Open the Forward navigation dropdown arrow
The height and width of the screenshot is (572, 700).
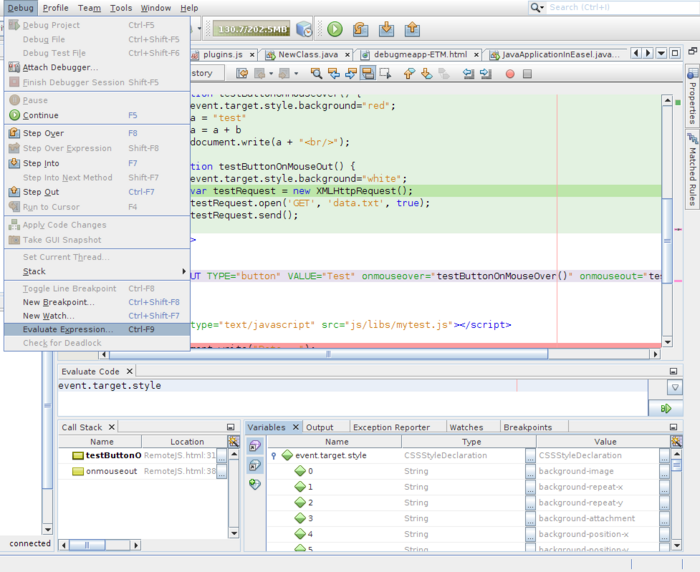coord(296,74)
